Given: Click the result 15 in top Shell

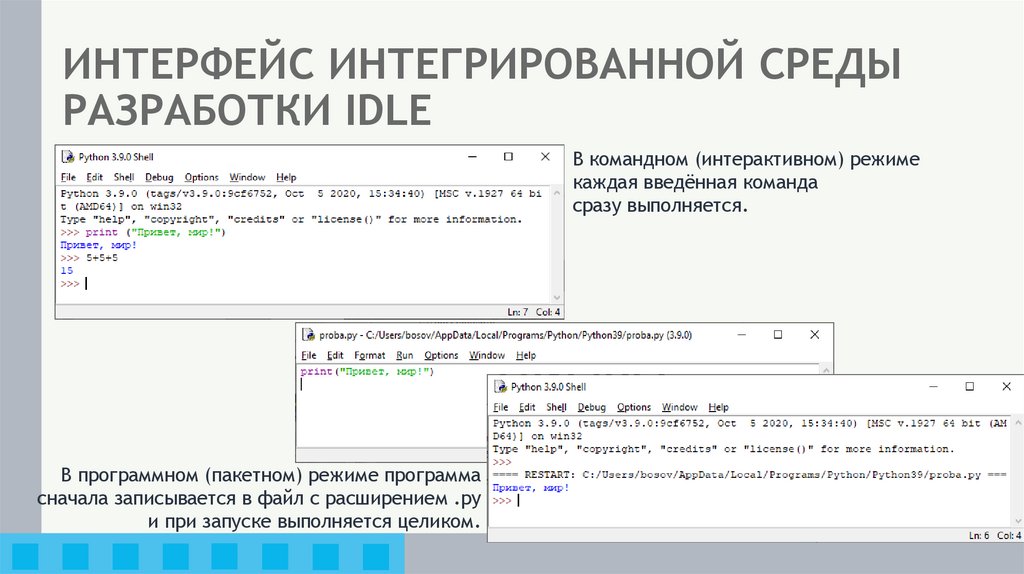Looking at the screenshot, I should tap(67, 270).
